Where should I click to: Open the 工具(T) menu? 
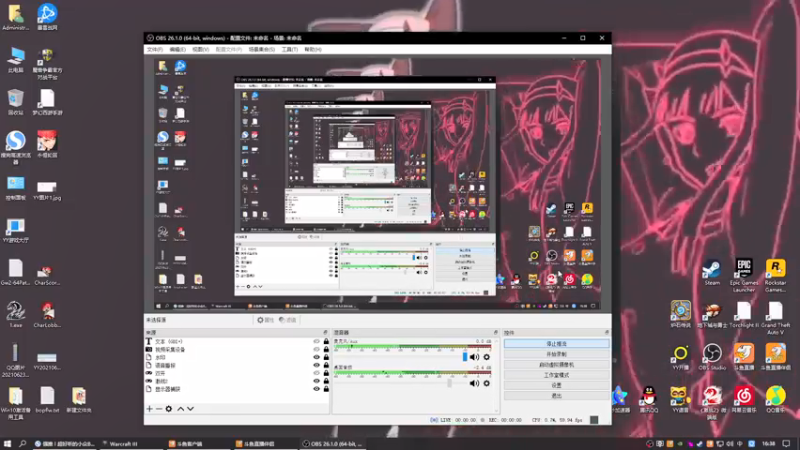tap(289, 49)
